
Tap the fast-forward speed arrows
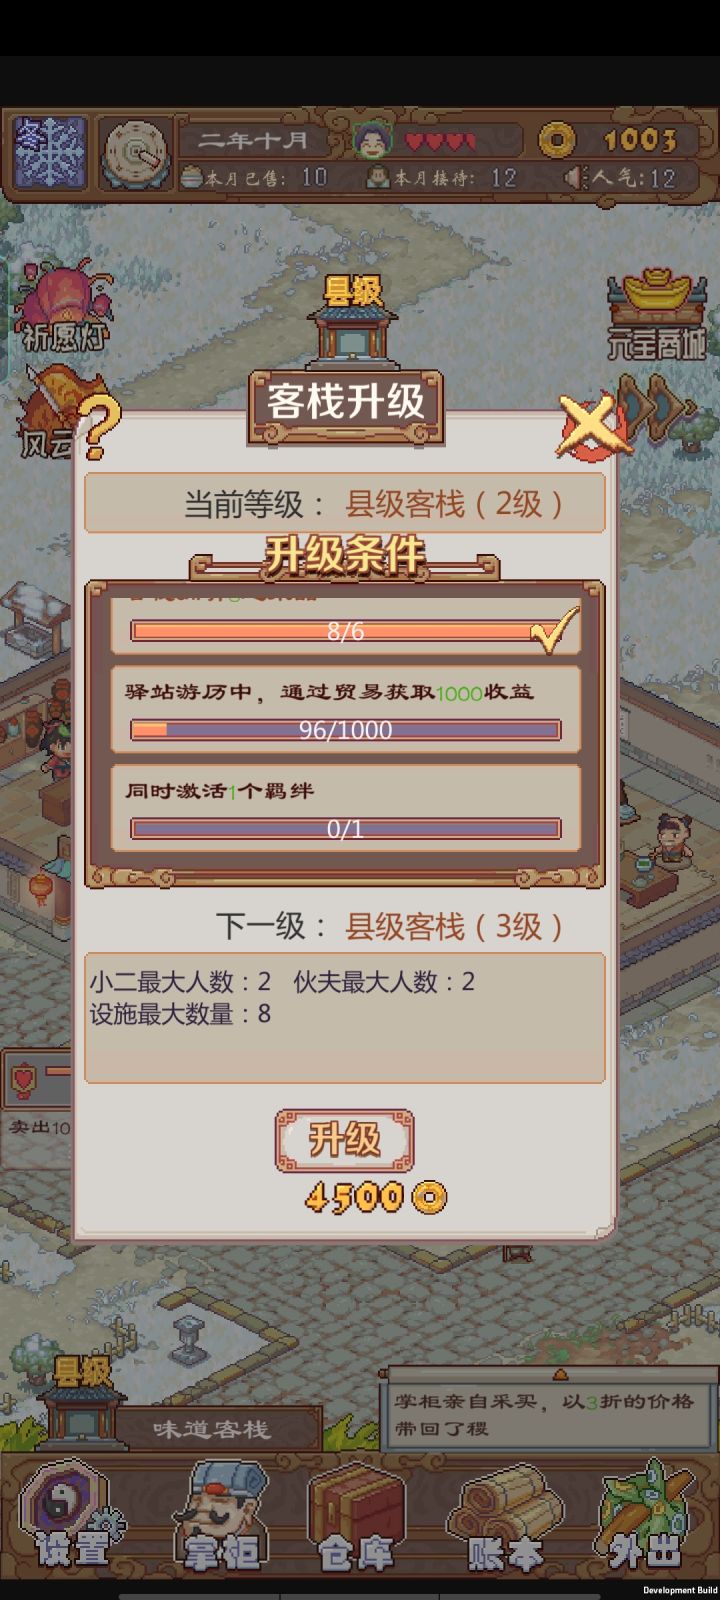(x=655, y=406)
